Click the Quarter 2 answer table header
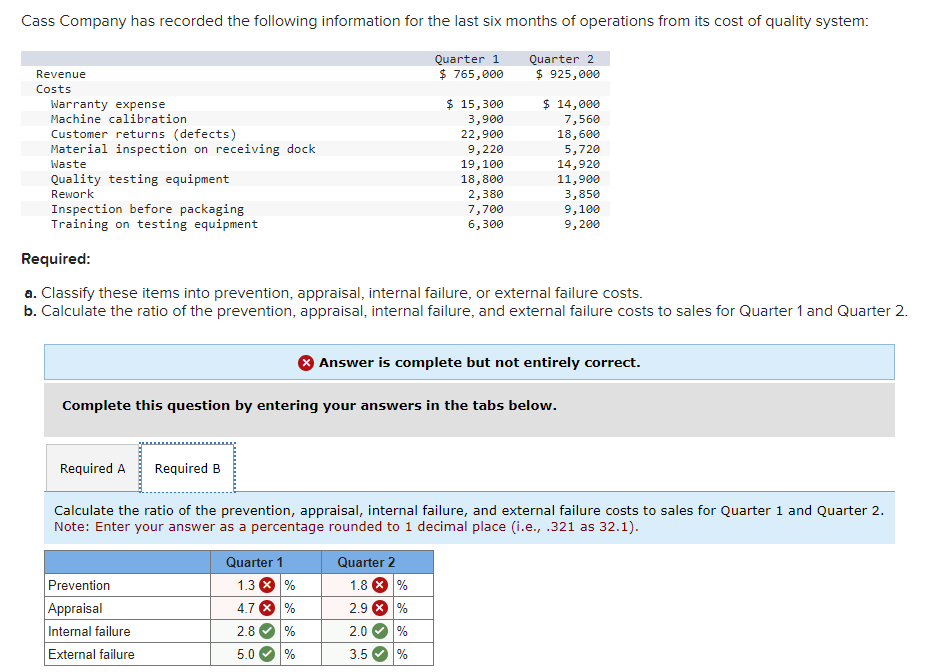The width and height of the screenshot is (931, 672). [378, 562]
